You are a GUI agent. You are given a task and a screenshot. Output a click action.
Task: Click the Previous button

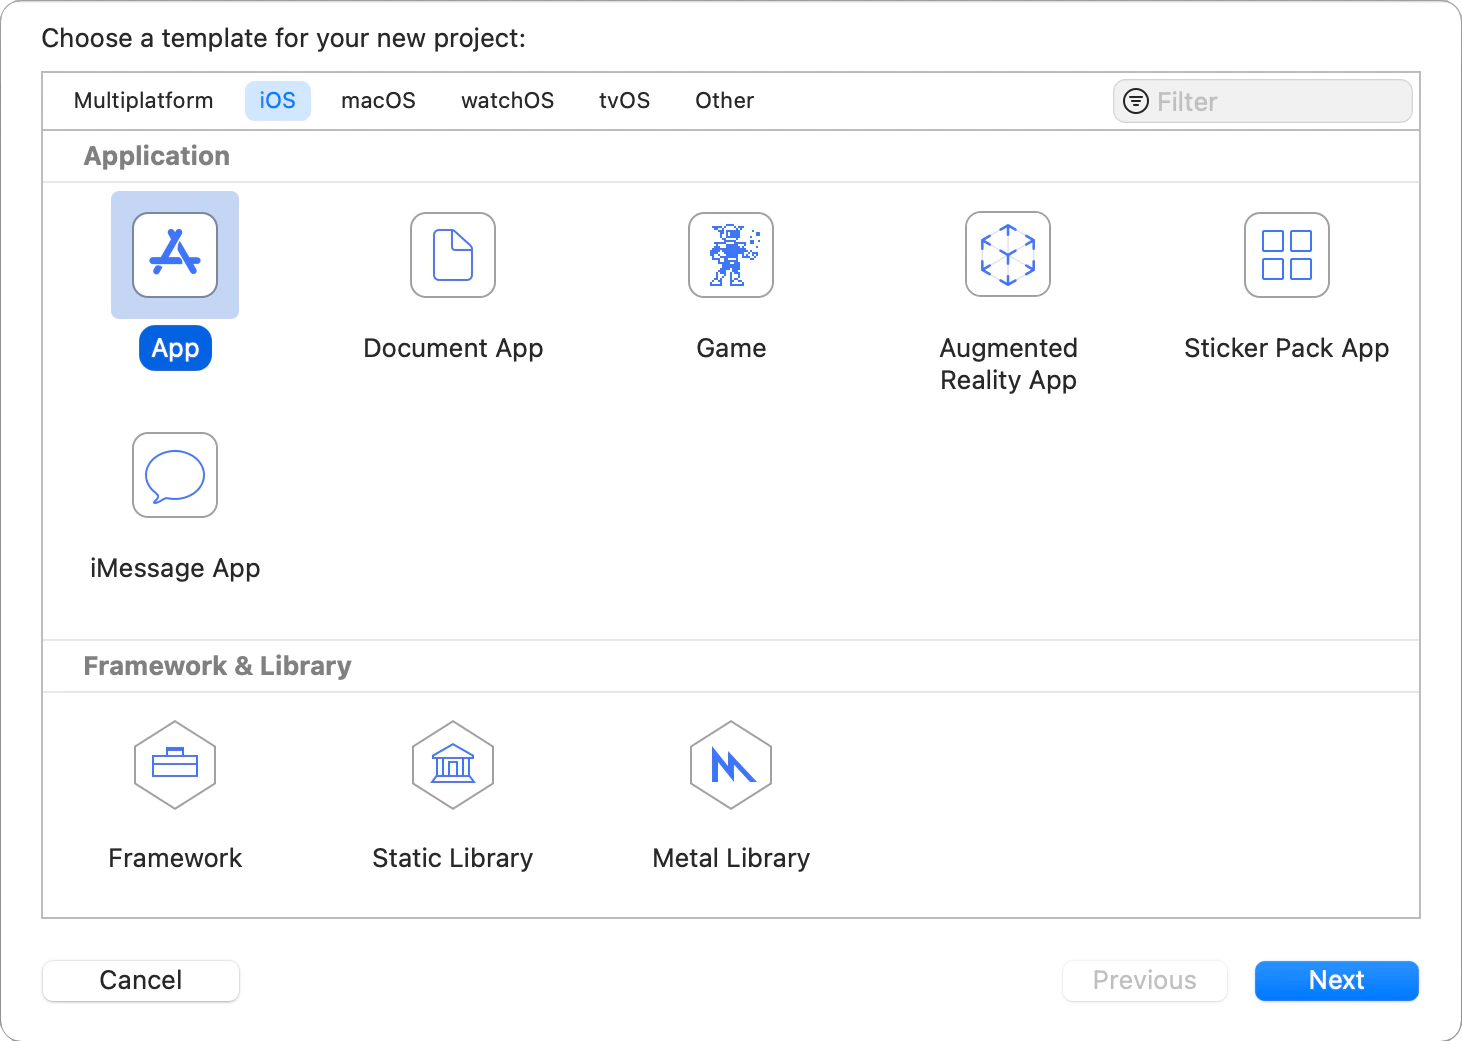tap(1144, 980)
